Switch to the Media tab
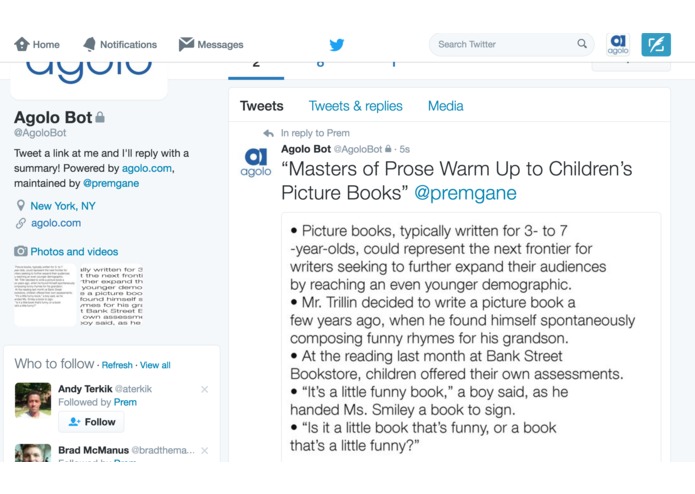This screenshot has height=494, width=695. pyautogui.click(x=445, y=106)
